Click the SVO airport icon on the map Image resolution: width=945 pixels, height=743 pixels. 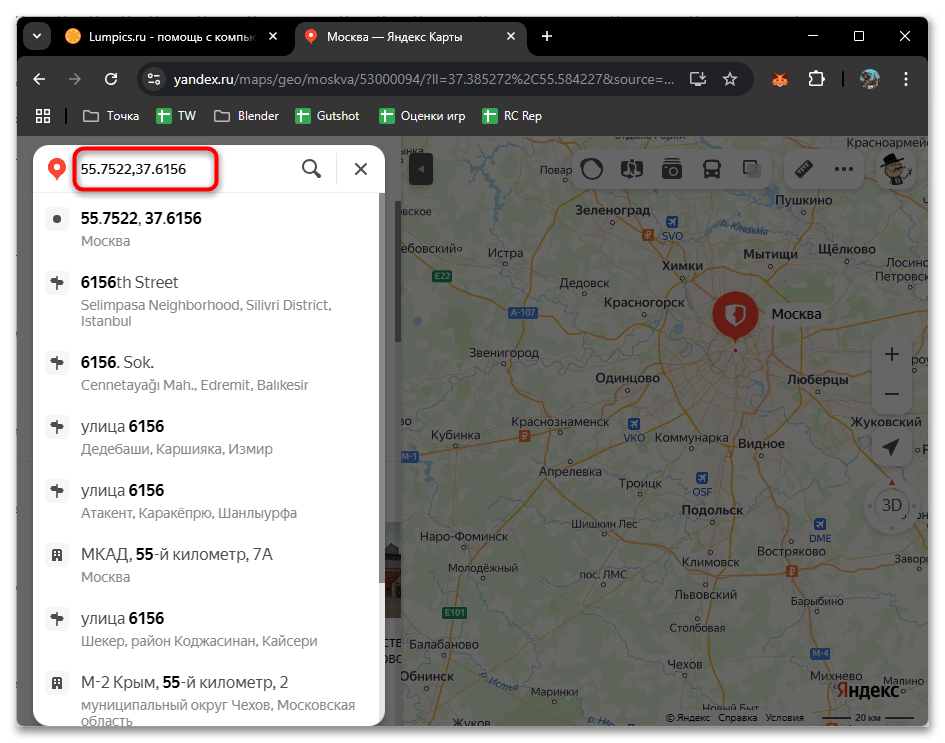click(x=671, y=222)
